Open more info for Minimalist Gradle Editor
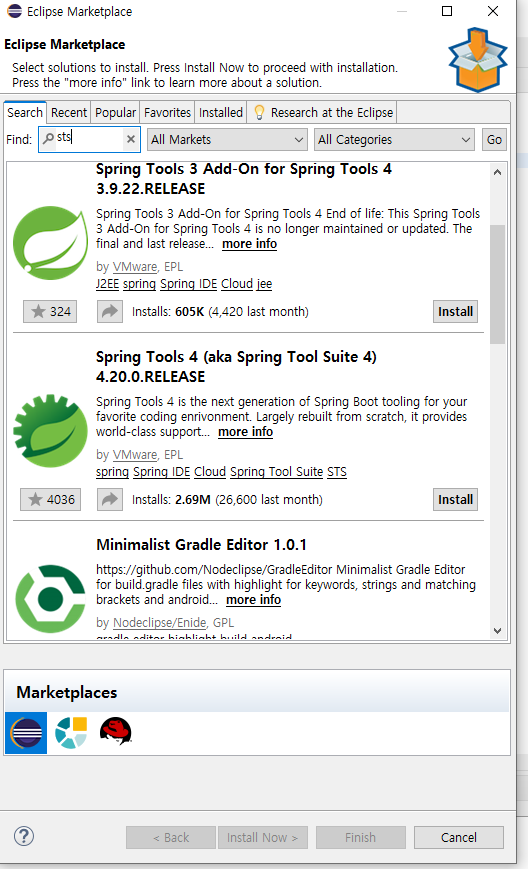 coord(253,600)
